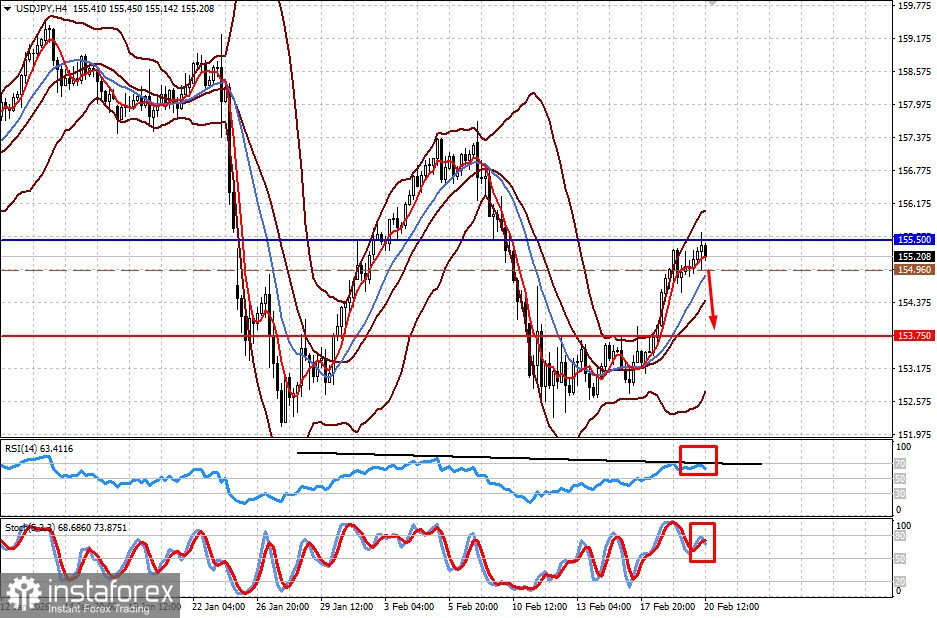Click the 152.575 price axis label

pyautogui.click(x=915, y=402)
